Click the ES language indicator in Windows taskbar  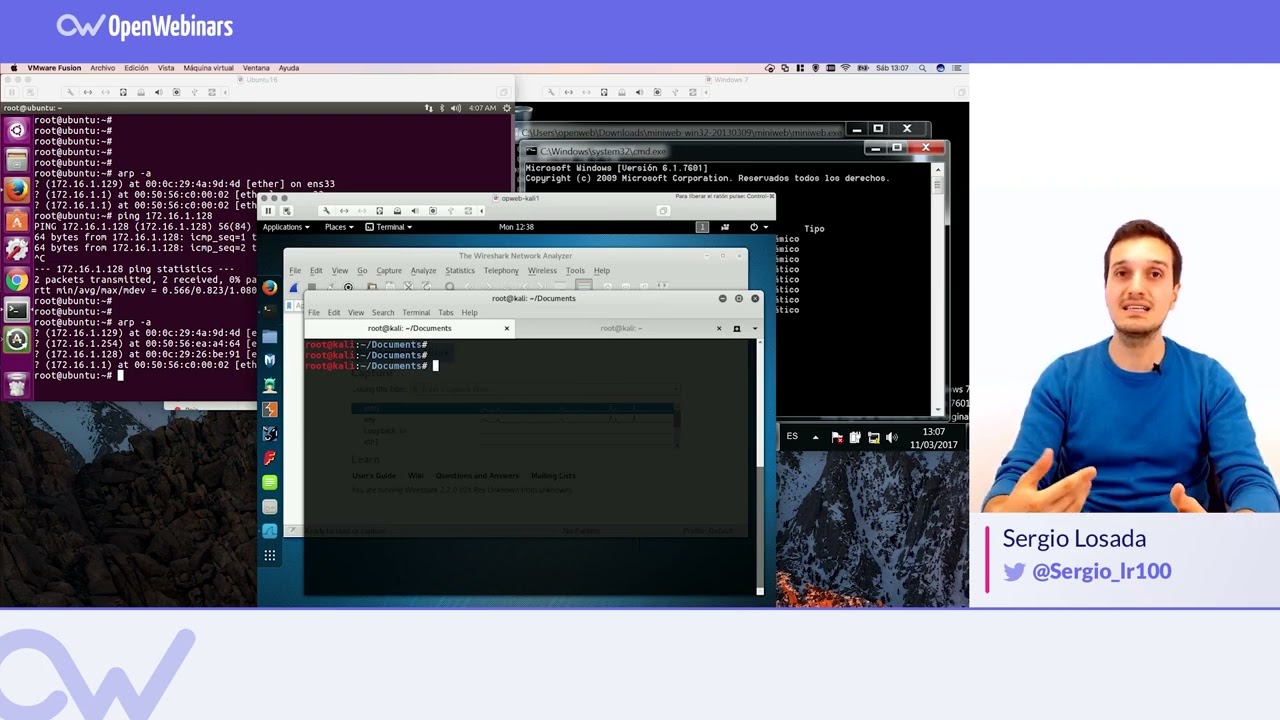(792, 437)
